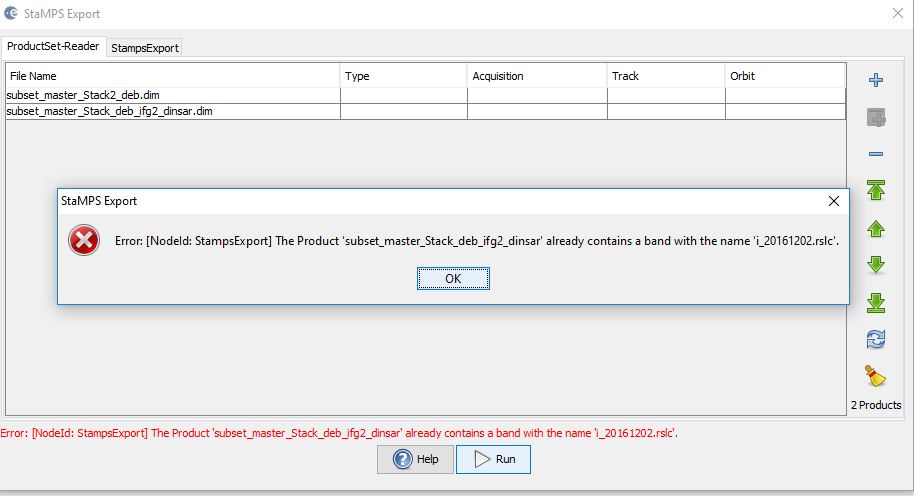This screenshot has width=914, height=496.
Task: Click the Add product plus icon
Action: pyautogui.click(x=876, y=80)
